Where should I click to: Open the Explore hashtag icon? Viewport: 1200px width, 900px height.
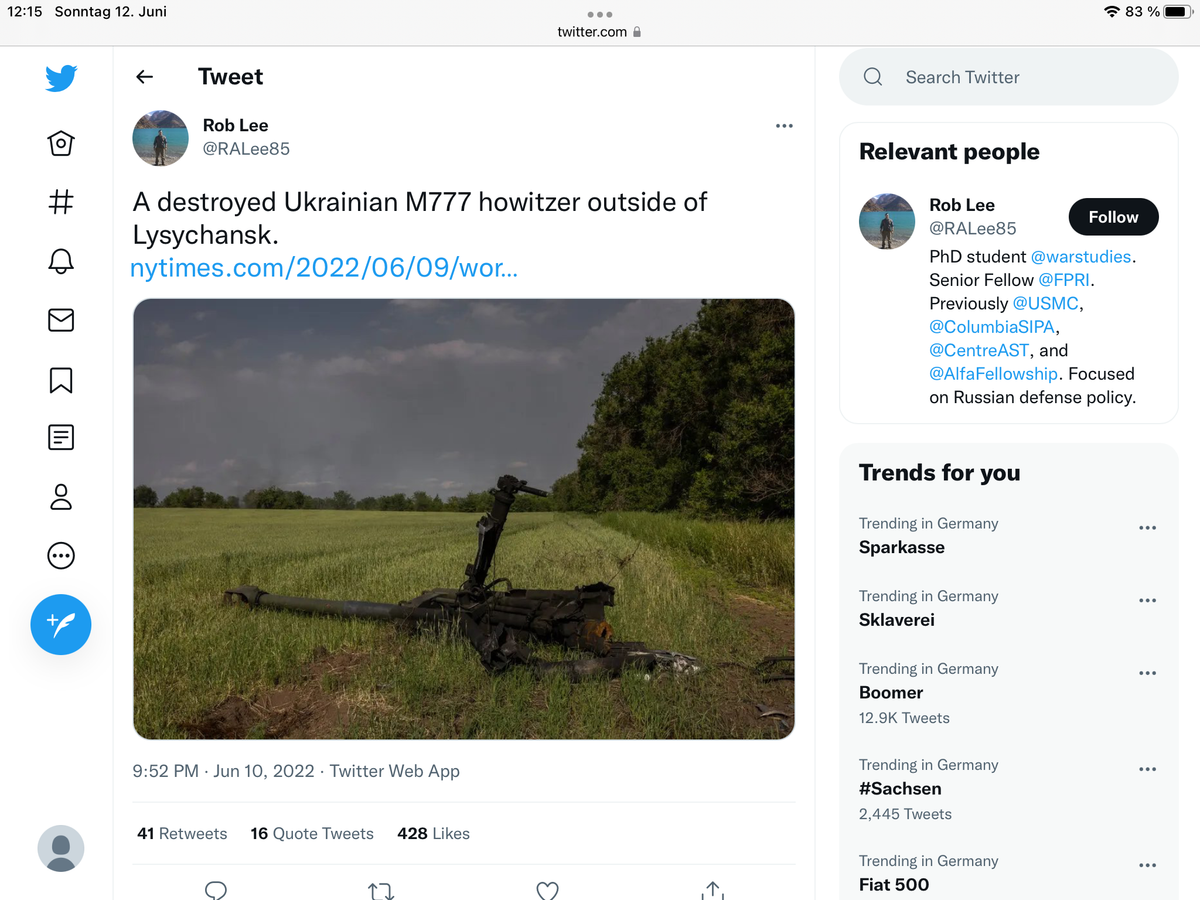coord(61,202)
